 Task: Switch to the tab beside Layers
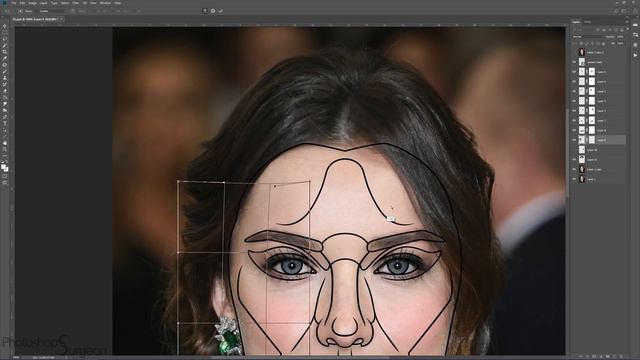587,22
